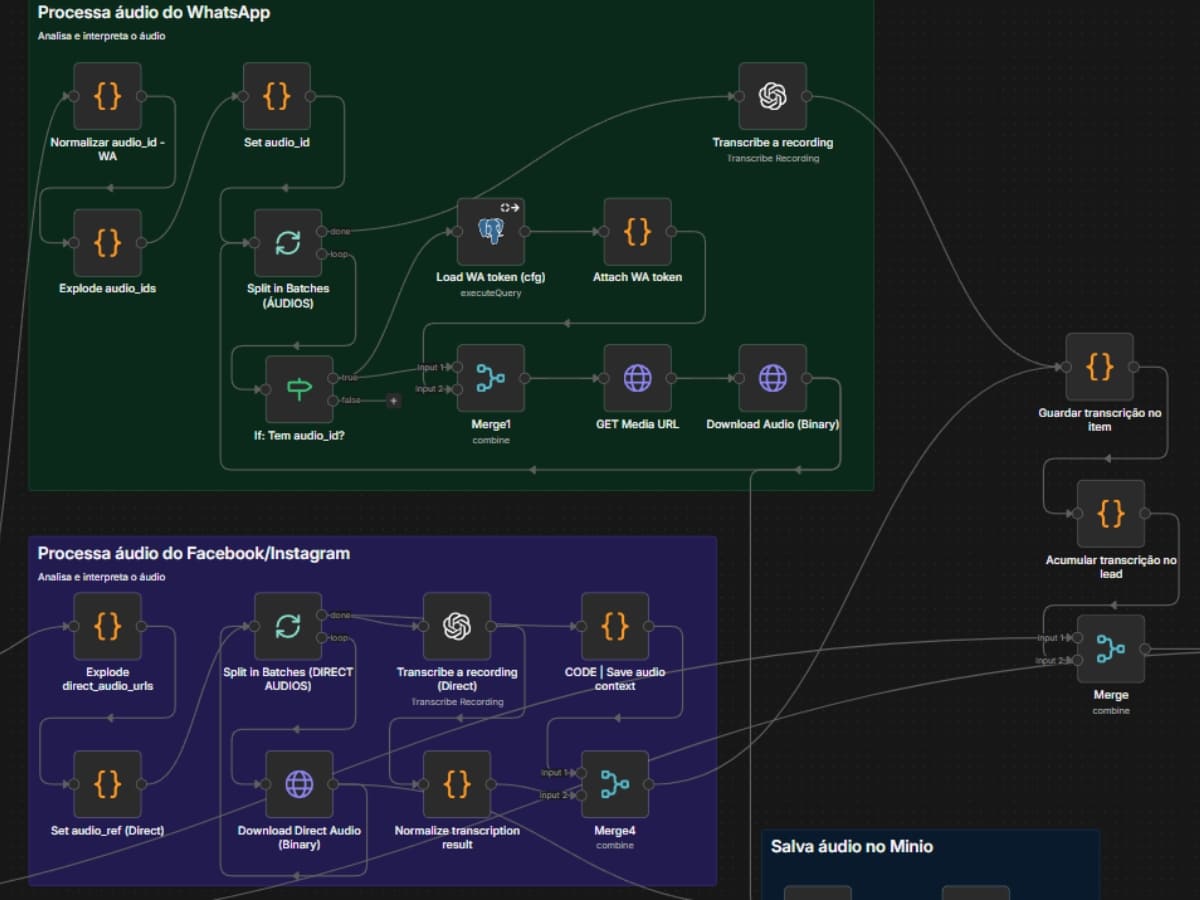The height and width of the screenshot is (900, 1200).
Task: Click the connection line between Merge1 and GET Media URL
Action: click(x=565, y=379)
